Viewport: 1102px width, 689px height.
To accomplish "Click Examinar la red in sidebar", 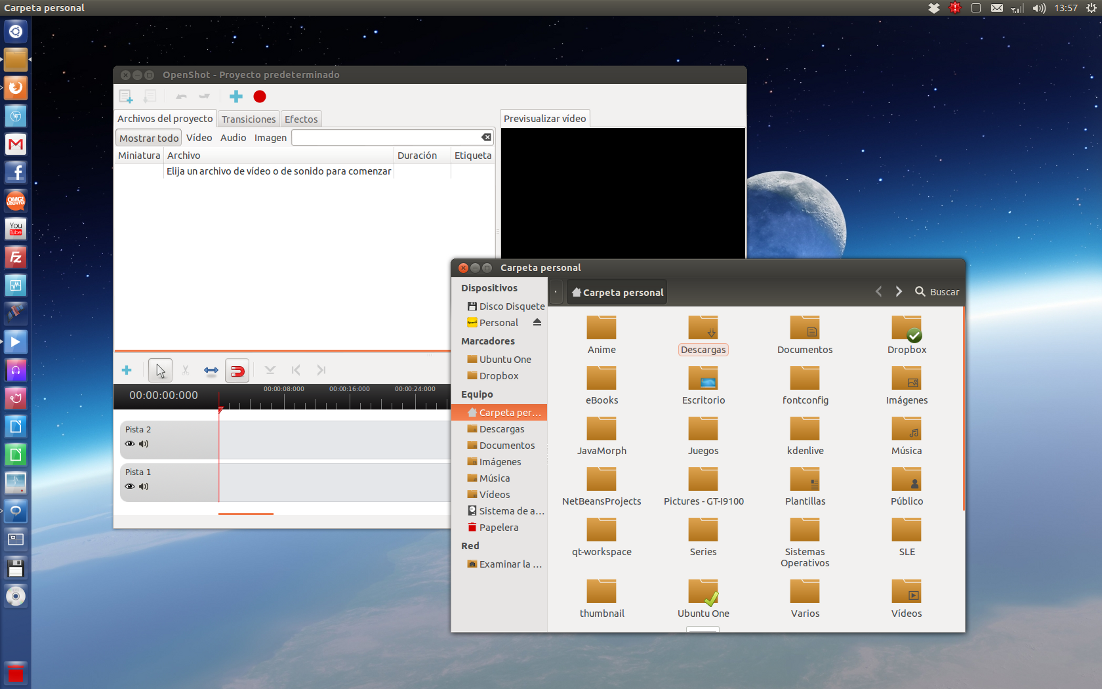I will (504, 564).
